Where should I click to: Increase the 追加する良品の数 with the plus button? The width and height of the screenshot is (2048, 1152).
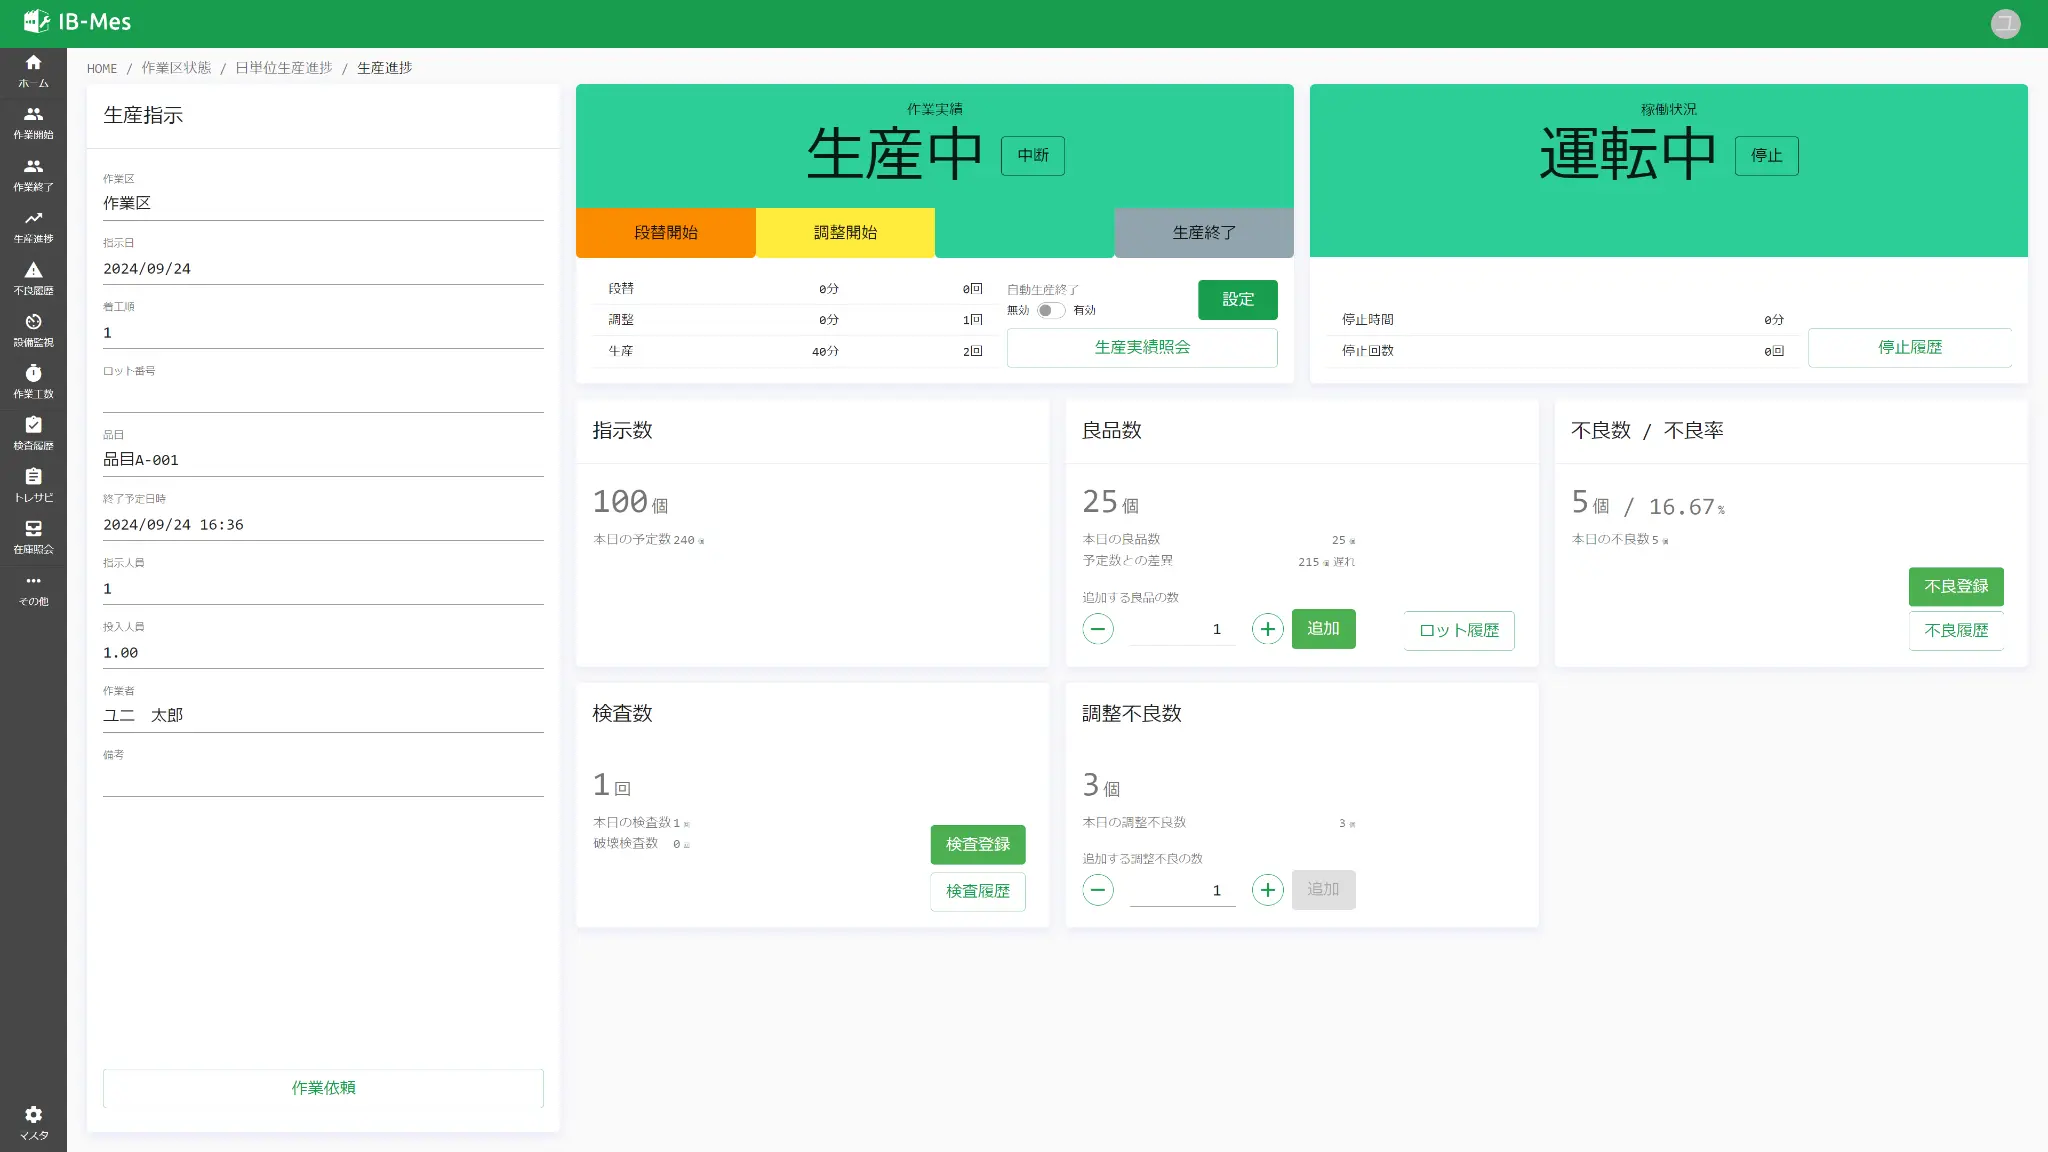pos(1267,629)
